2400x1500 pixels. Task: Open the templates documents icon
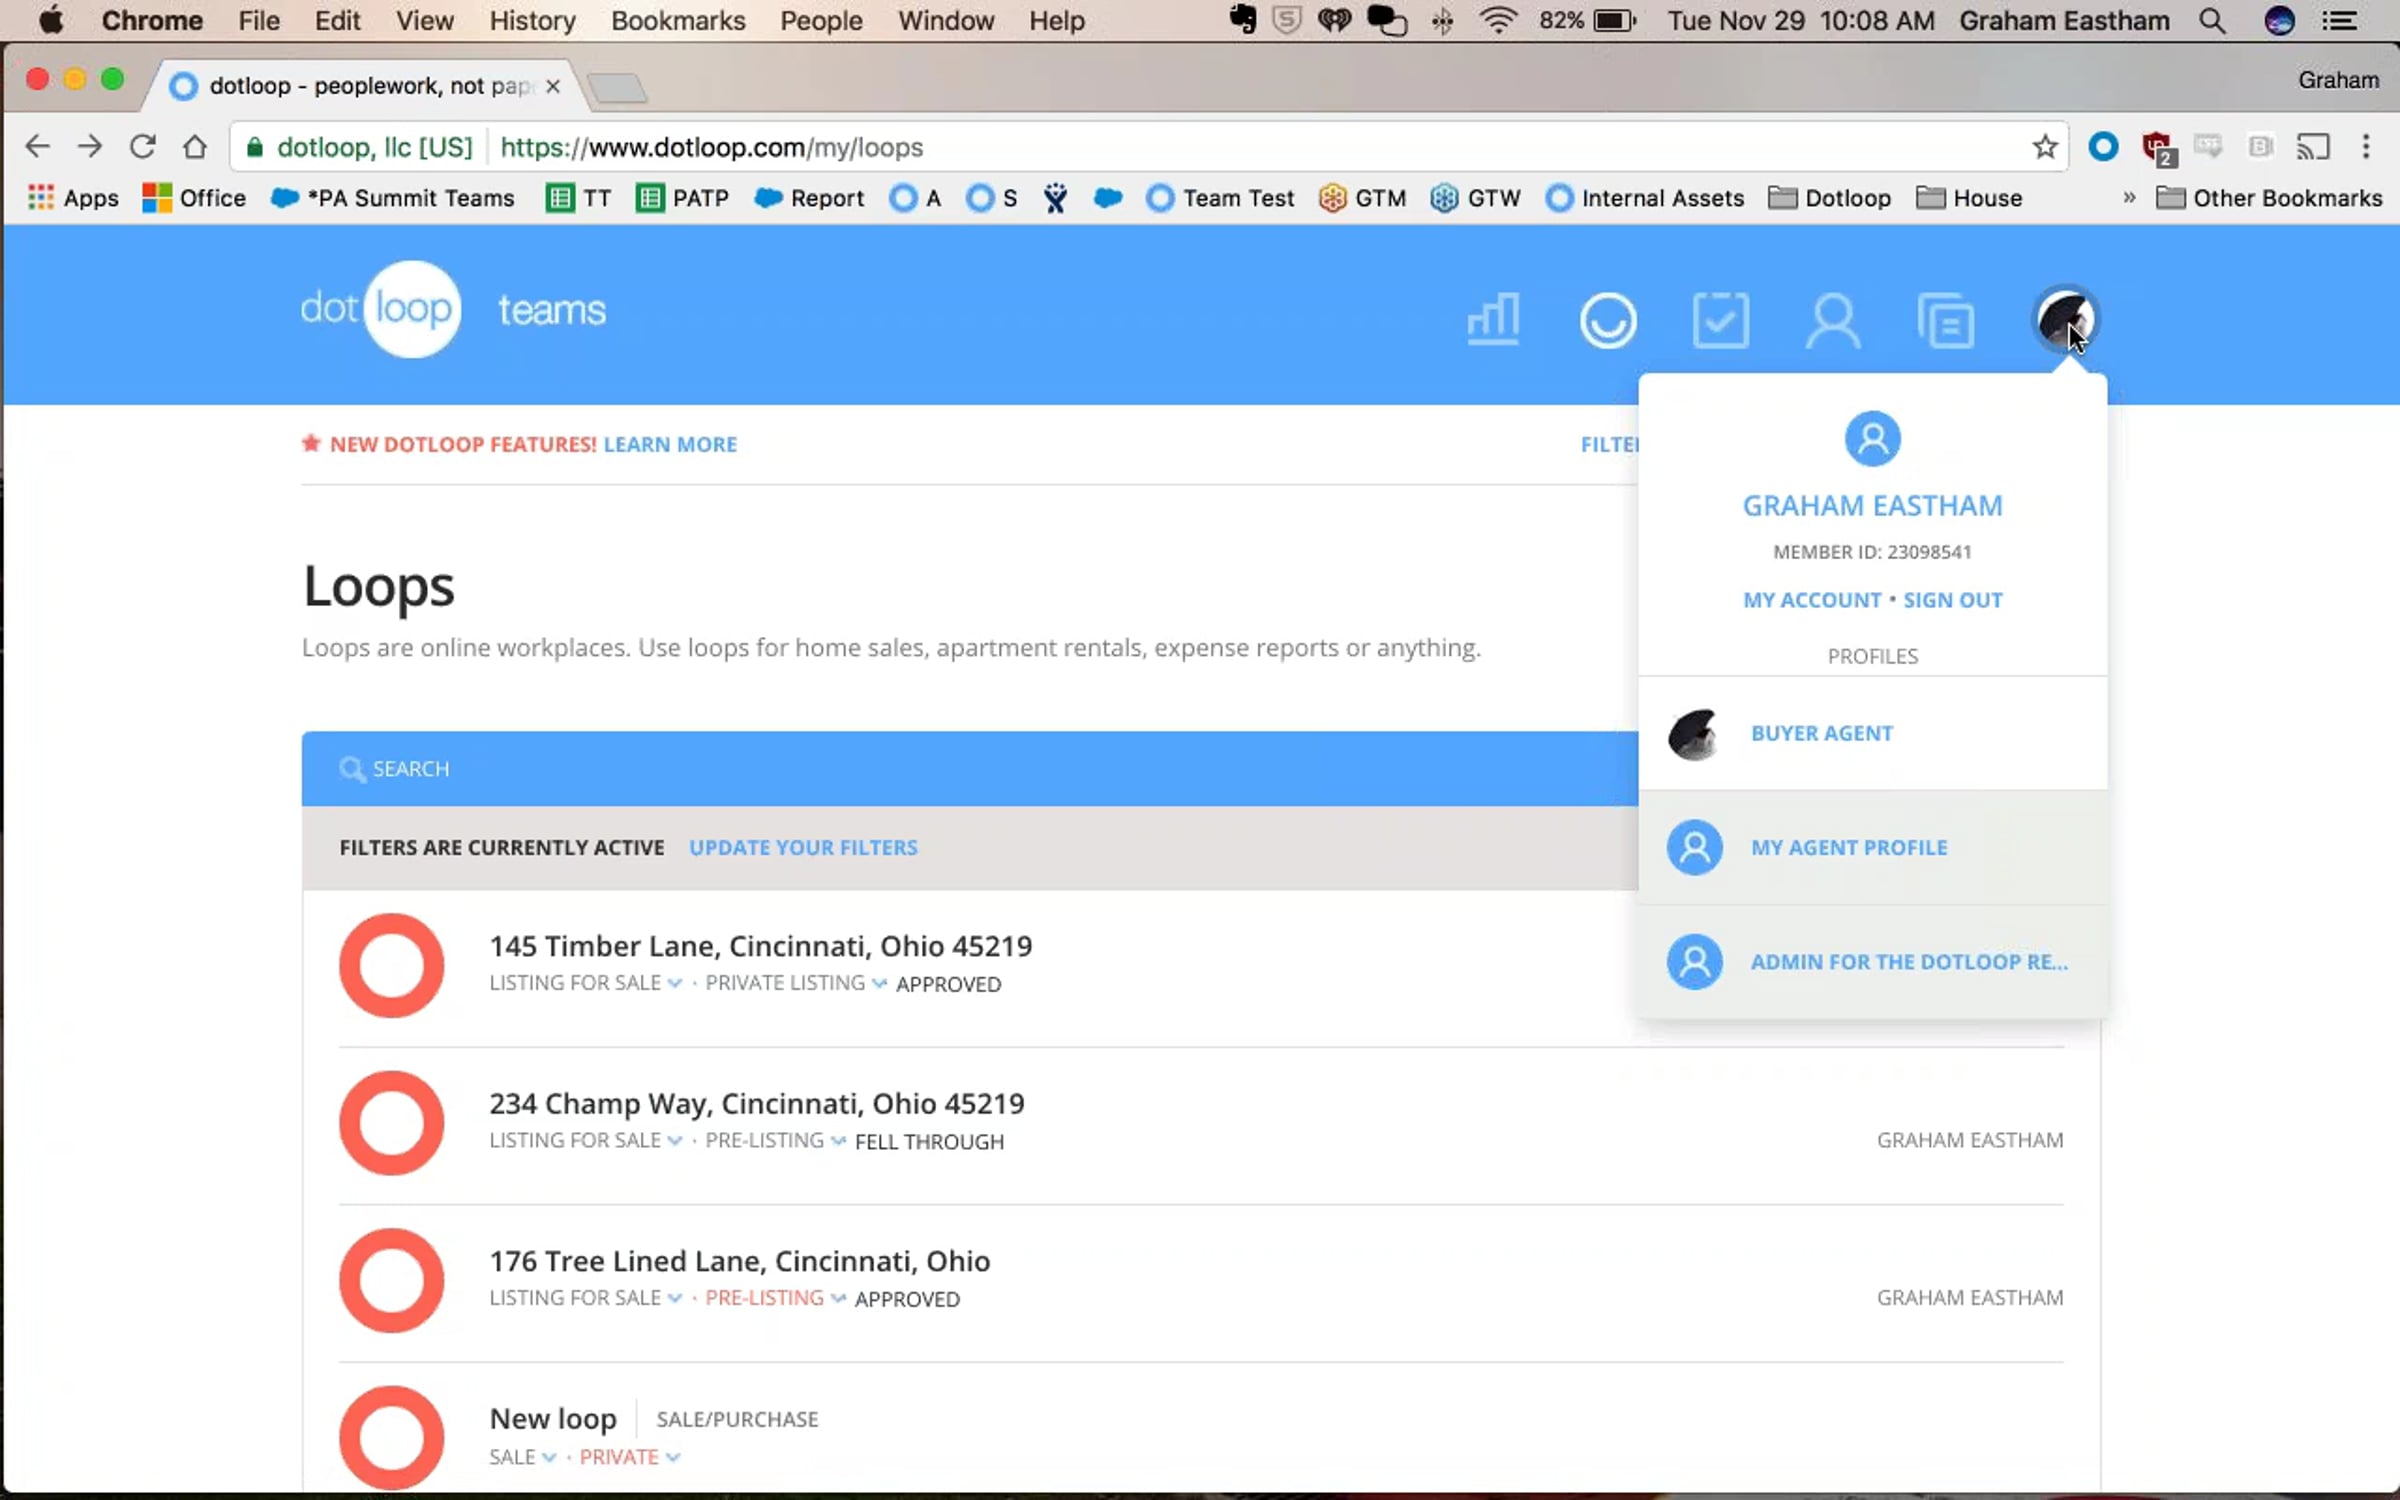pos(1945,322)
